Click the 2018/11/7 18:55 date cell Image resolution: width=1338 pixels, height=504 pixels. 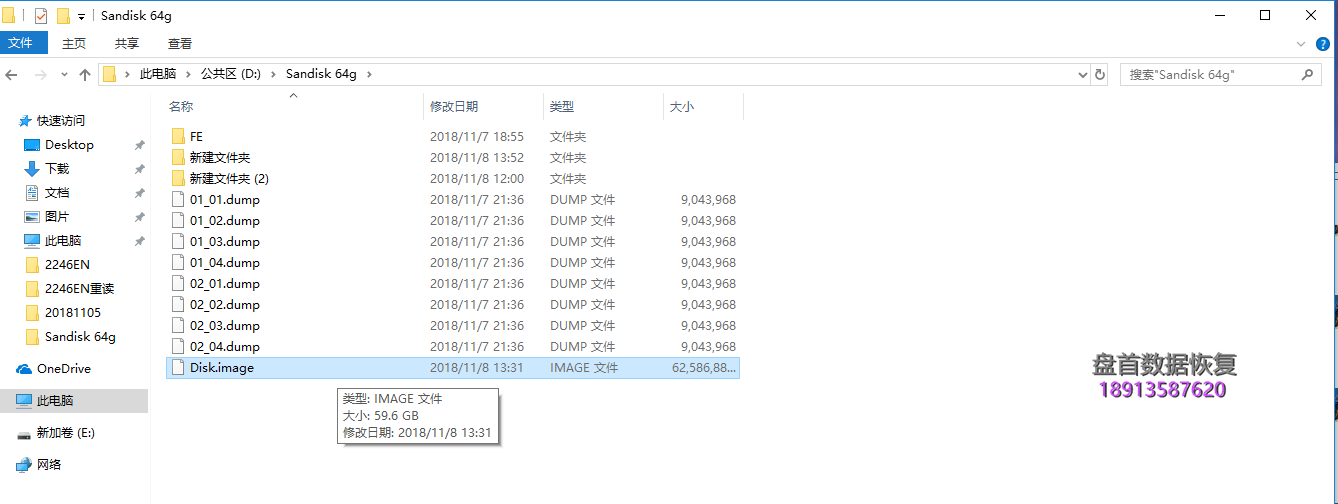click(477, 136)
